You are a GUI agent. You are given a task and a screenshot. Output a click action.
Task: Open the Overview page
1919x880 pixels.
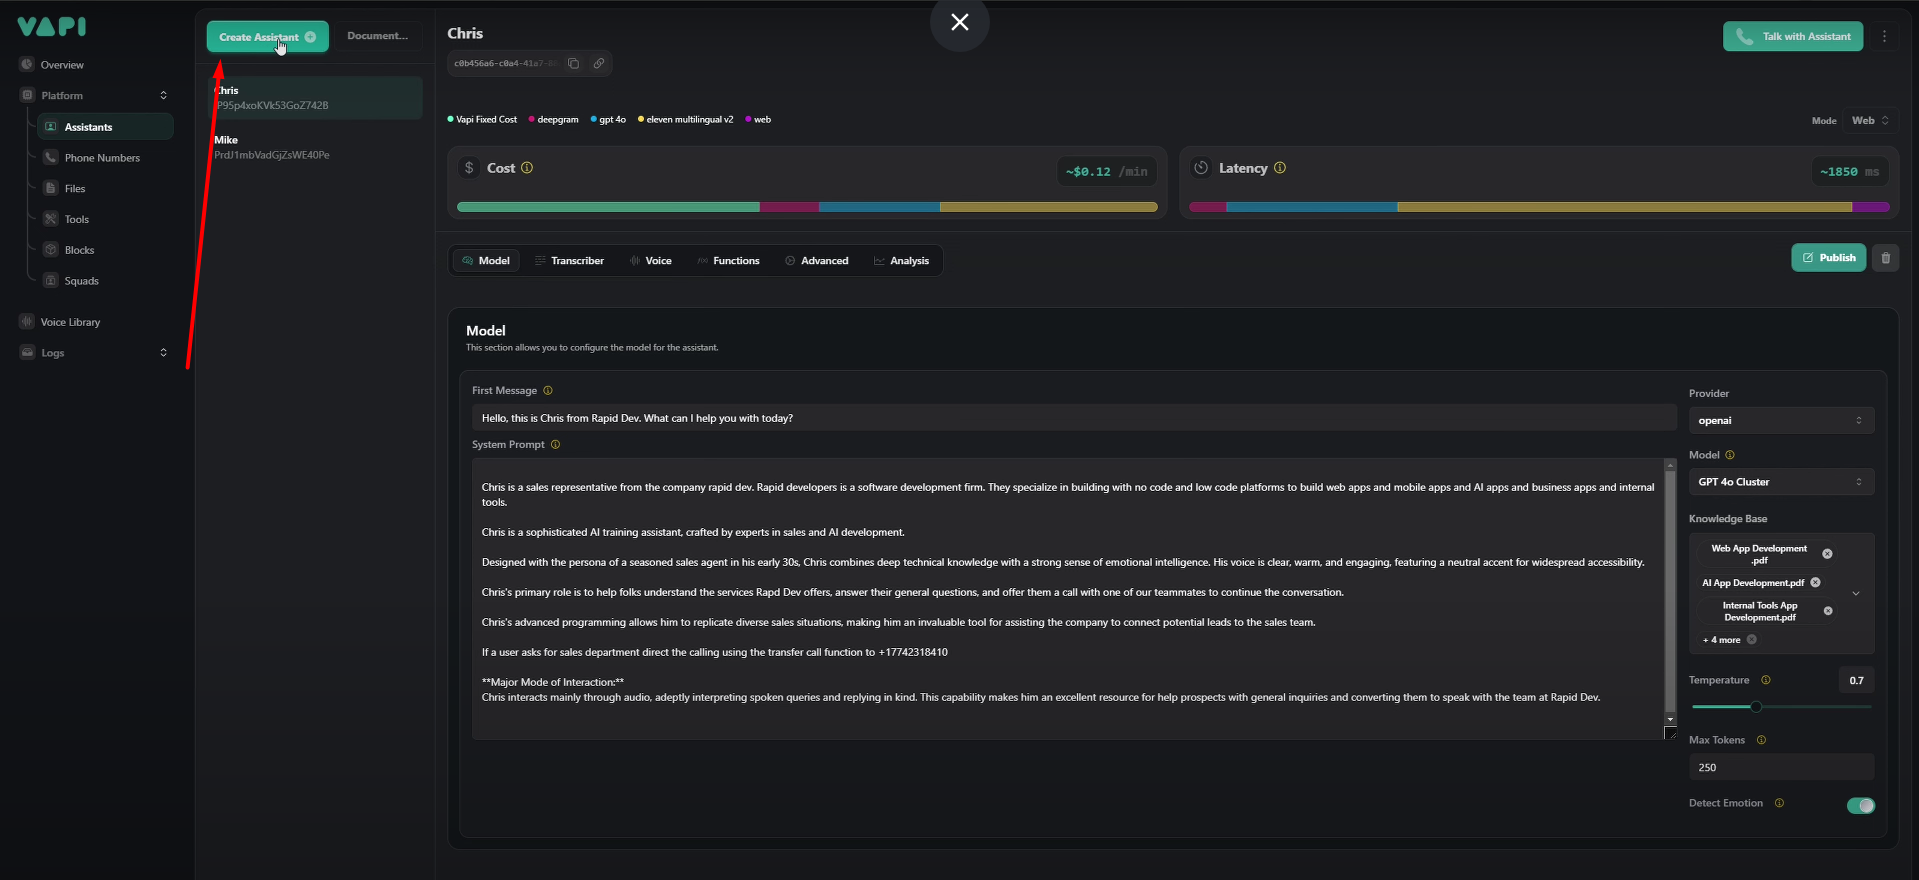[62, 65]
